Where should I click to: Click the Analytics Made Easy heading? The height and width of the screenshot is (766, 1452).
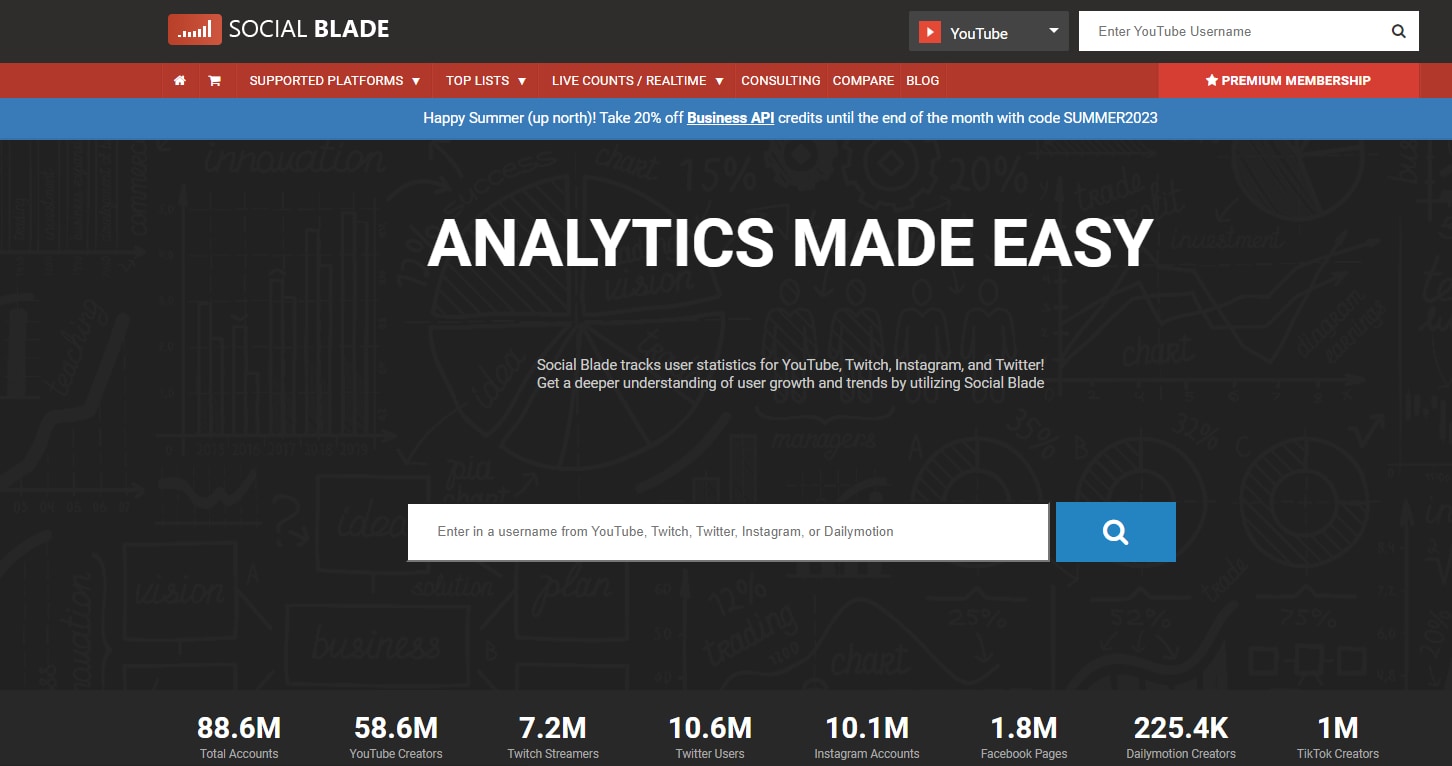[790, 243]
